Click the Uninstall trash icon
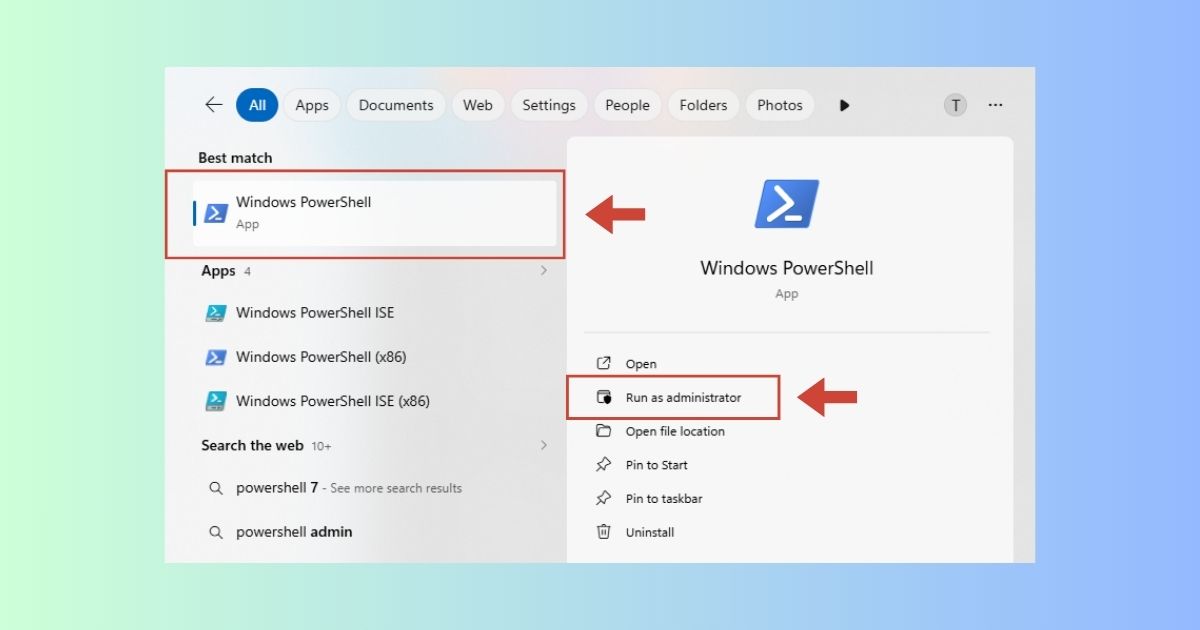This screenshot has height=630, width=1200. coord(604,532)
